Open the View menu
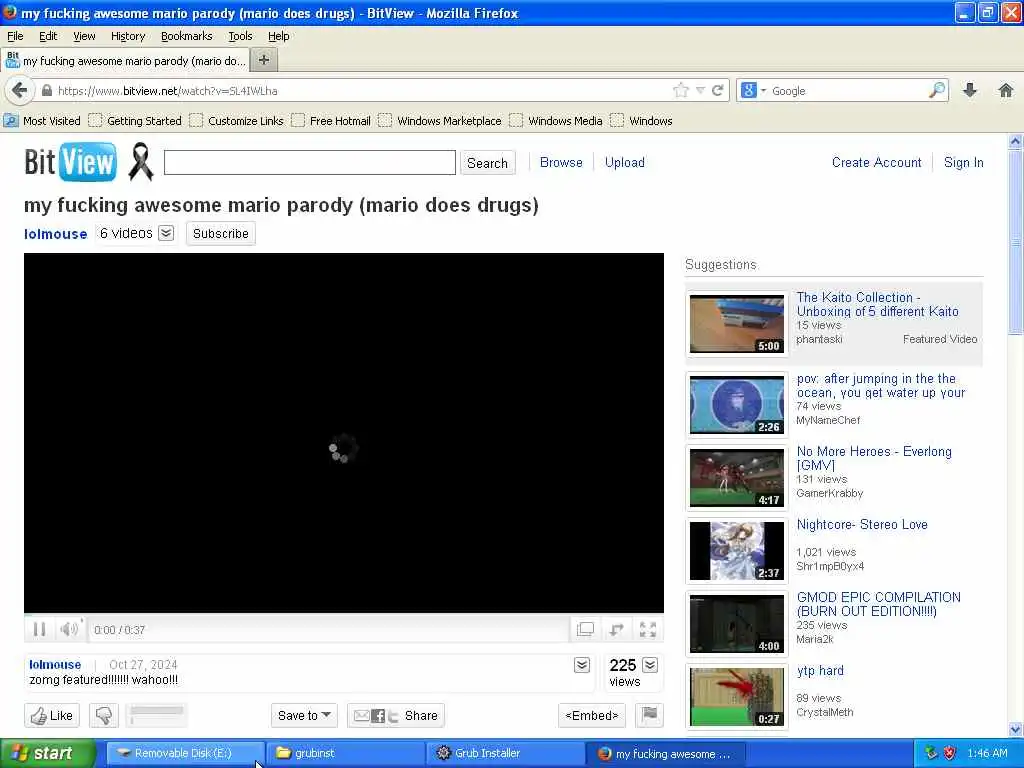 click(84, 36)
